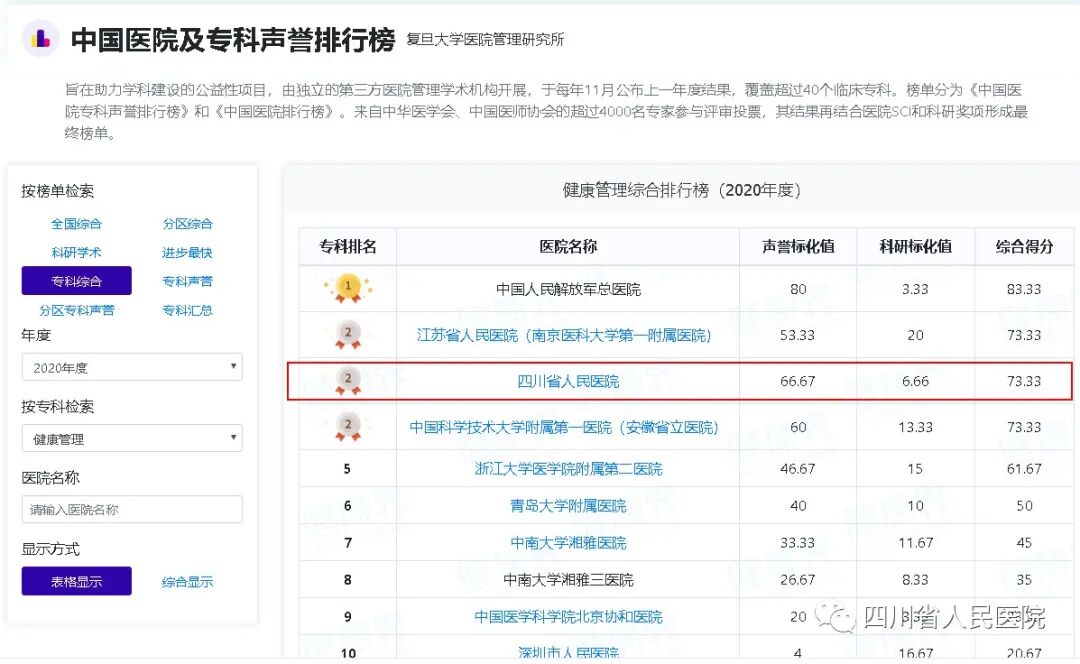Keep 表格显示 mode selected
Screen dimensions: 1080x664
point(76,581)
